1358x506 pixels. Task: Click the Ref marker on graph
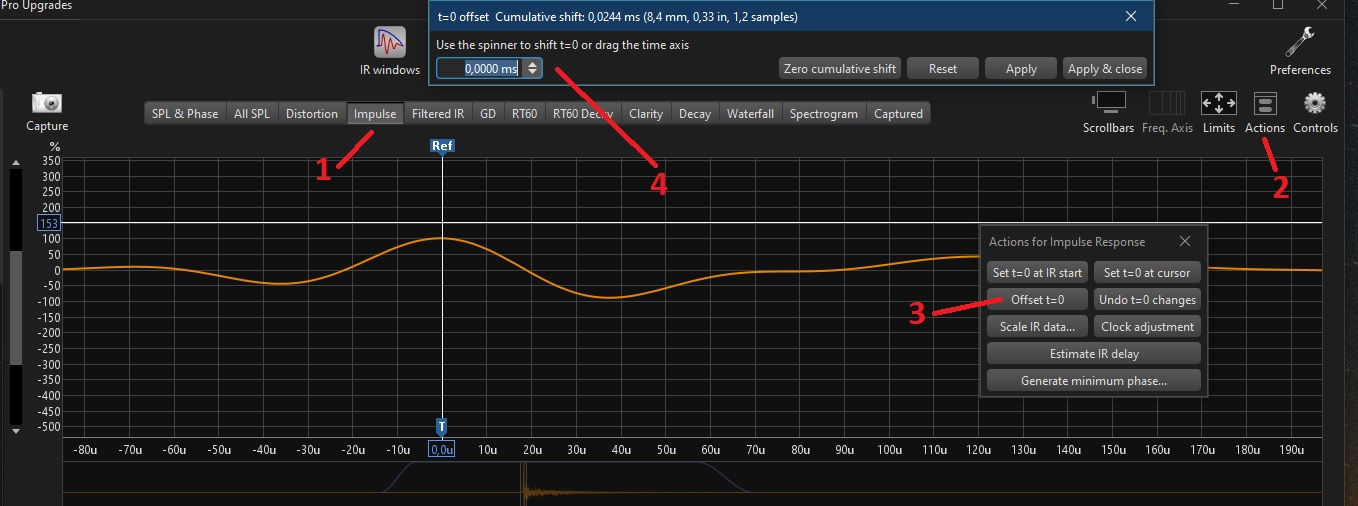coord(442,146)
